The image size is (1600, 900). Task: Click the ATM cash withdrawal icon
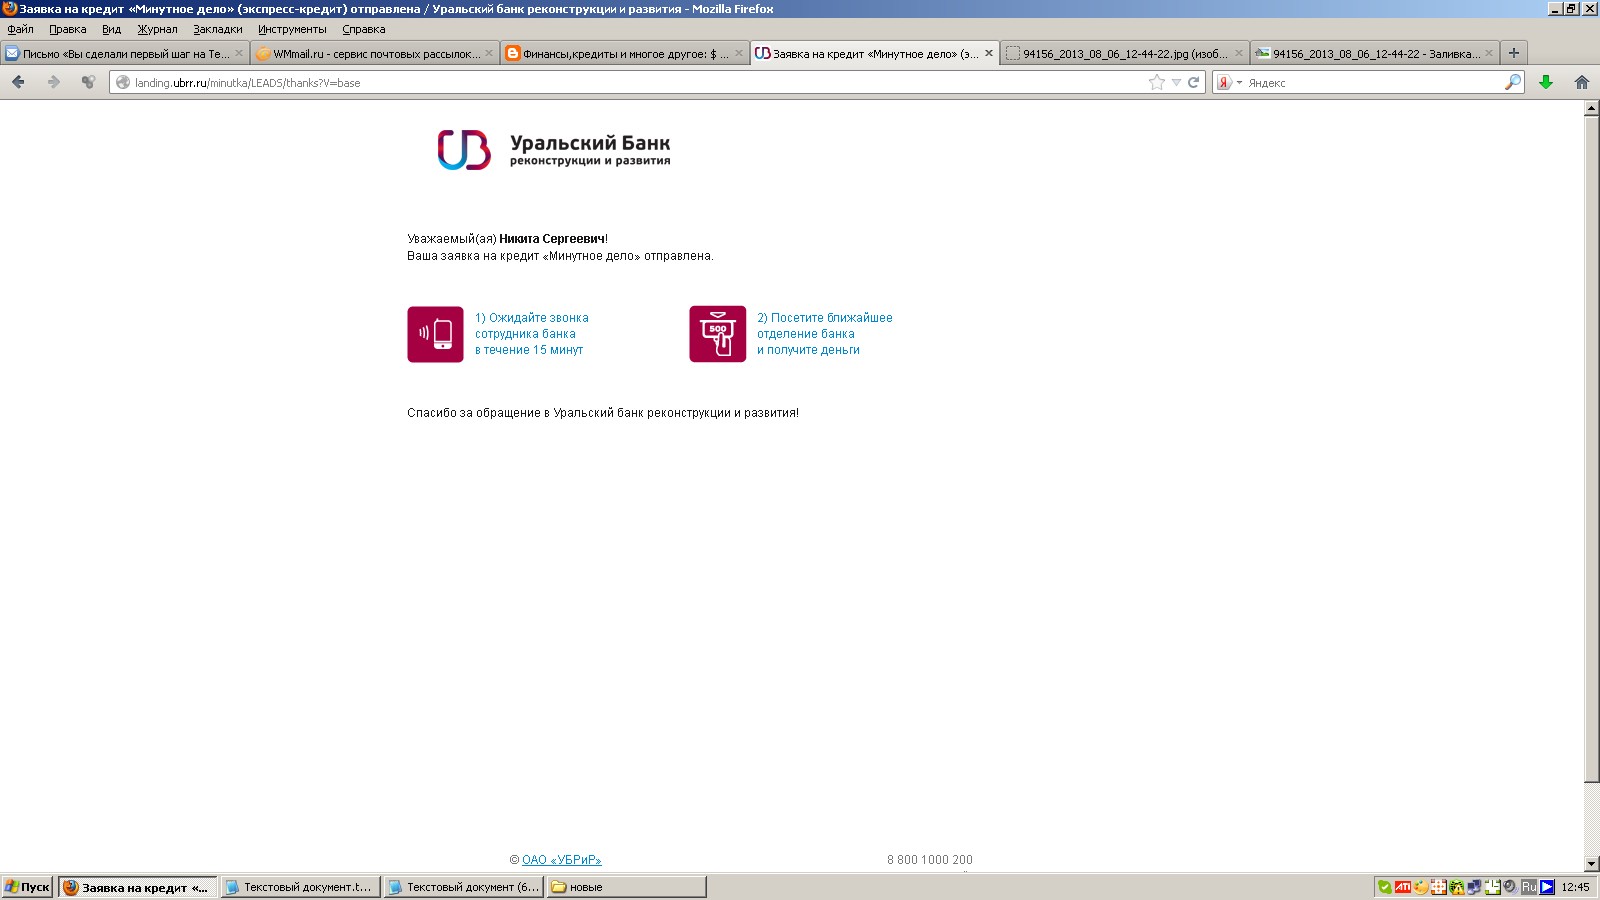pos(717,334)
